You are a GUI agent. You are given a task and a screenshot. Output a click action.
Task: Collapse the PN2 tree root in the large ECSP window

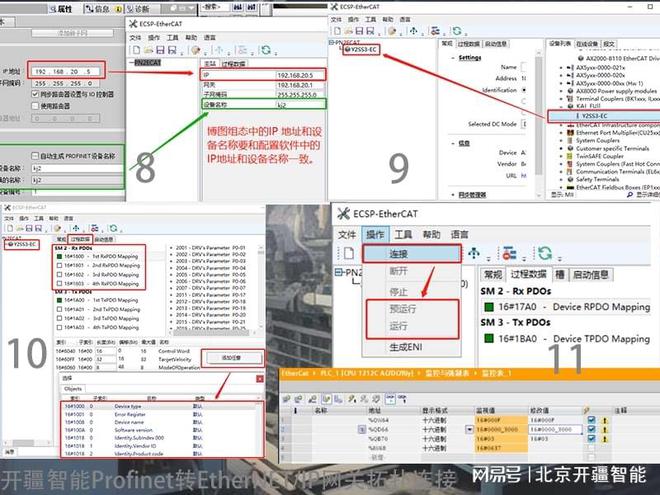tap(338, 272)
